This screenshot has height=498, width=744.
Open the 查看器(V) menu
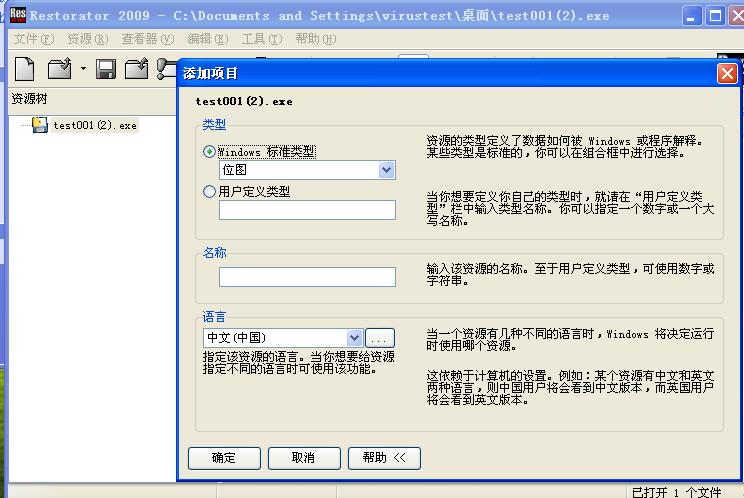[148, 39]
